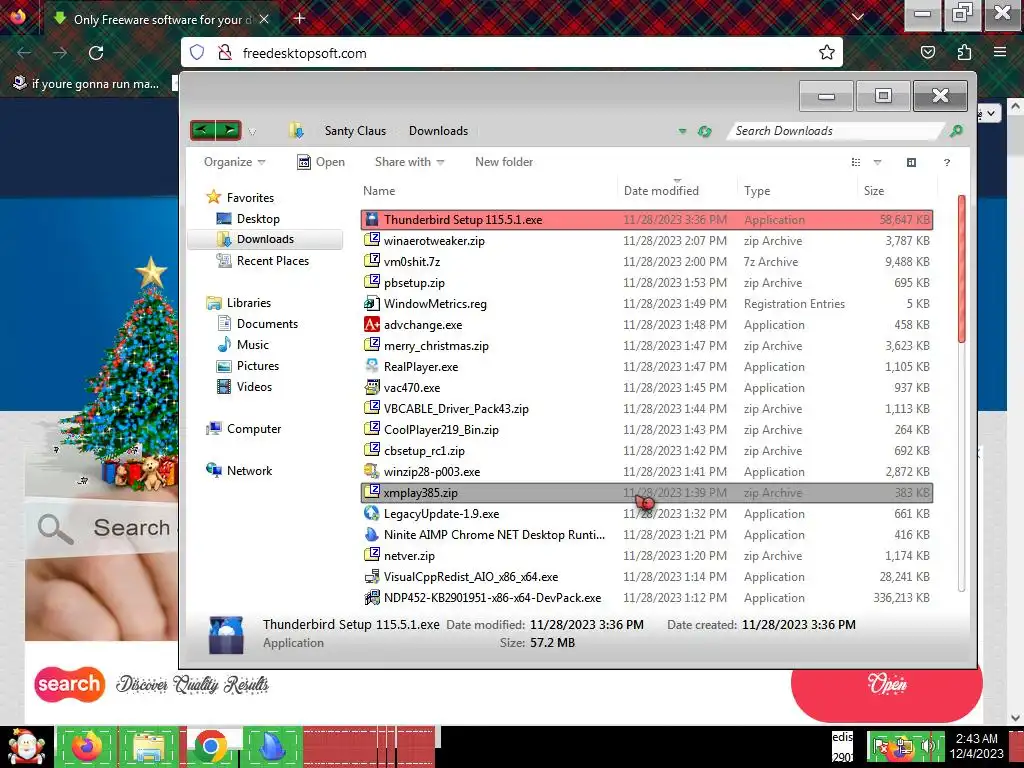Click Search Downloads input field
The image size is (1024, 768).
click(x=836, y=131)
